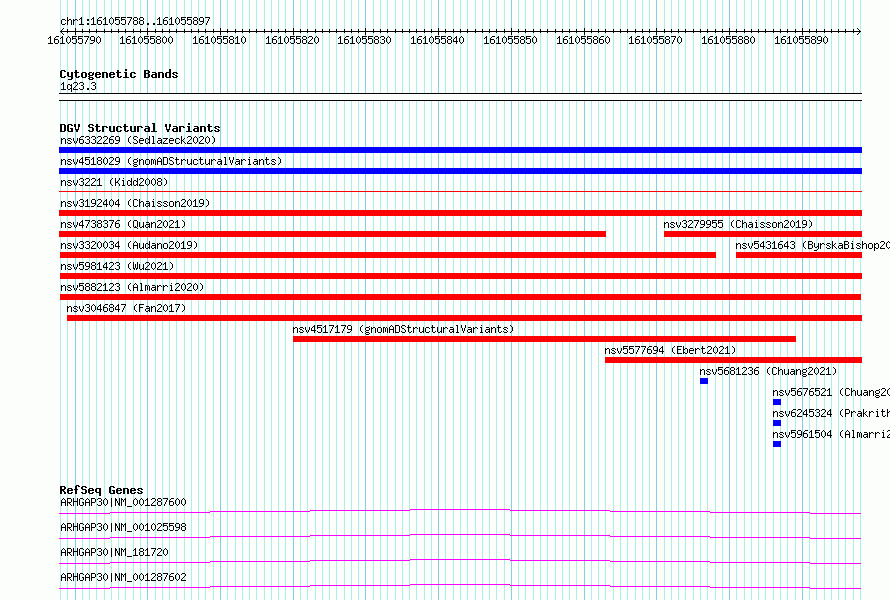Click the Cytogenetic Bands track heading
890x600 pixels.
tap(119, 74)
